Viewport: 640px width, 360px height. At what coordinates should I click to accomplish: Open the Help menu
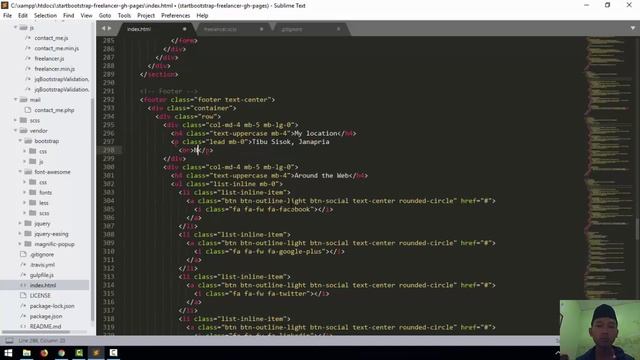click(202, 16)
